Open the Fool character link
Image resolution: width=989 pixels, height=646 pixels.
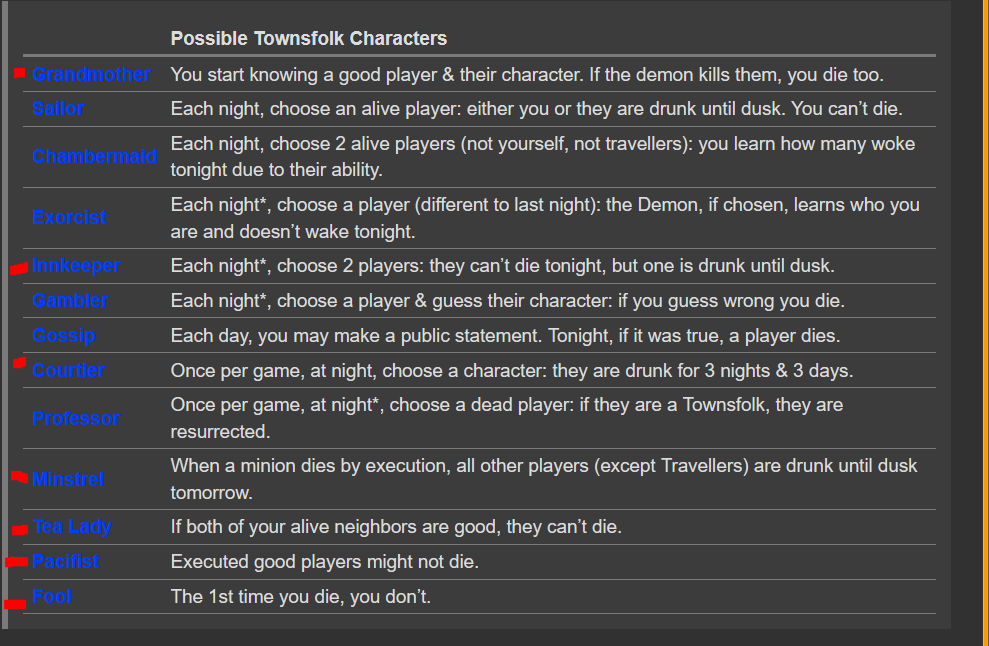(52, 596)
